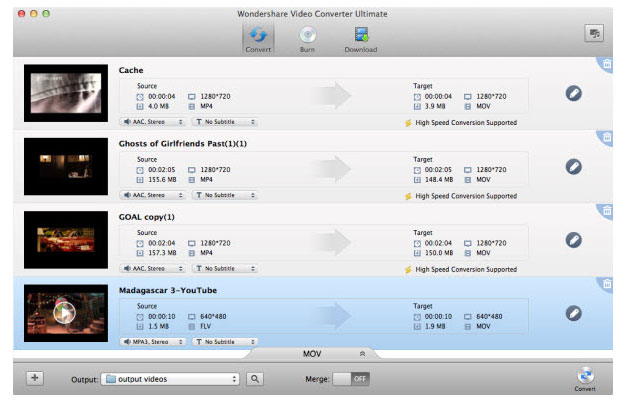This screenshot has height=407, width=624.
Task: Select the GOAL copy(1) thumbnail
Action: pyautogui.click(x=66, y=240)
